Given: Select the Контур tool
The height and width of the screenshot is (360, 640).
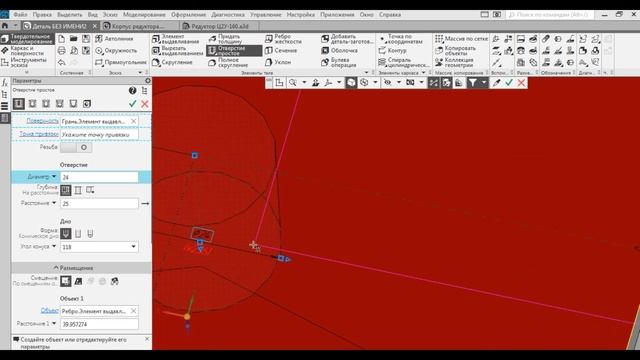Looking at the screenshot, I should [392, 51].
